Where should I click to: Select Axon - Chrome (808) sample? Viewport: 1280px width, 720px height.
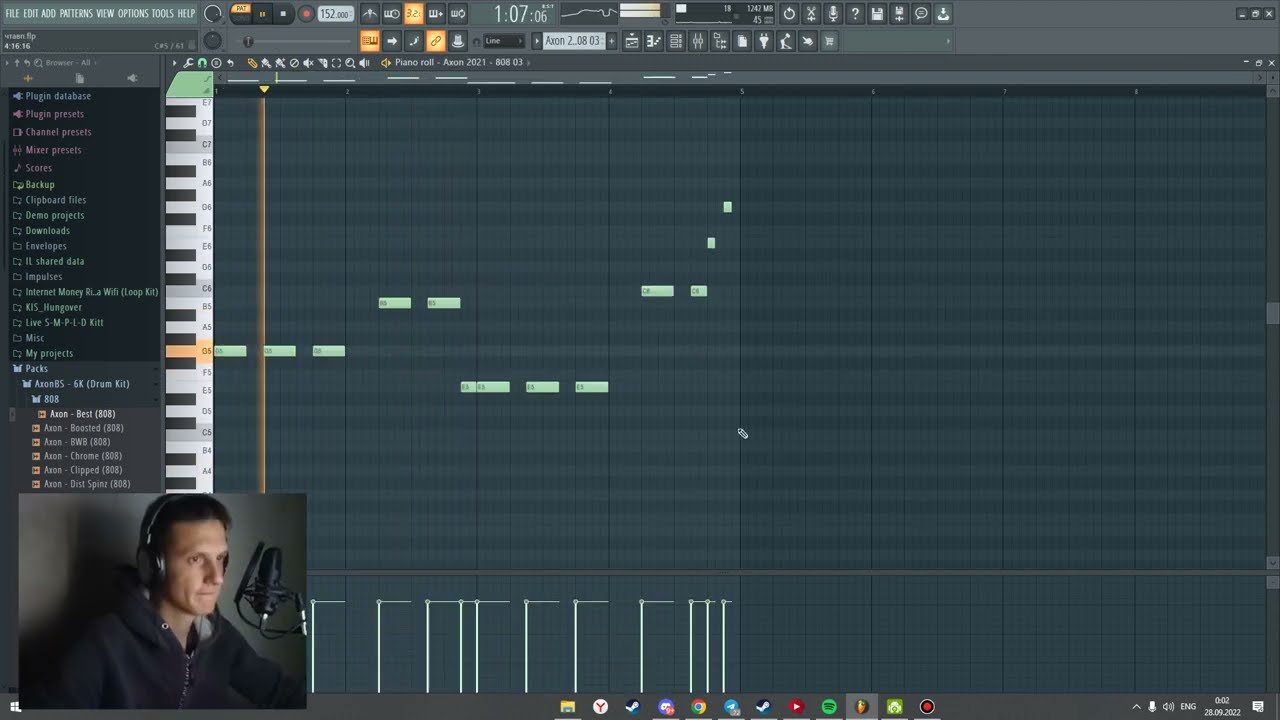[x=83, y=456]
